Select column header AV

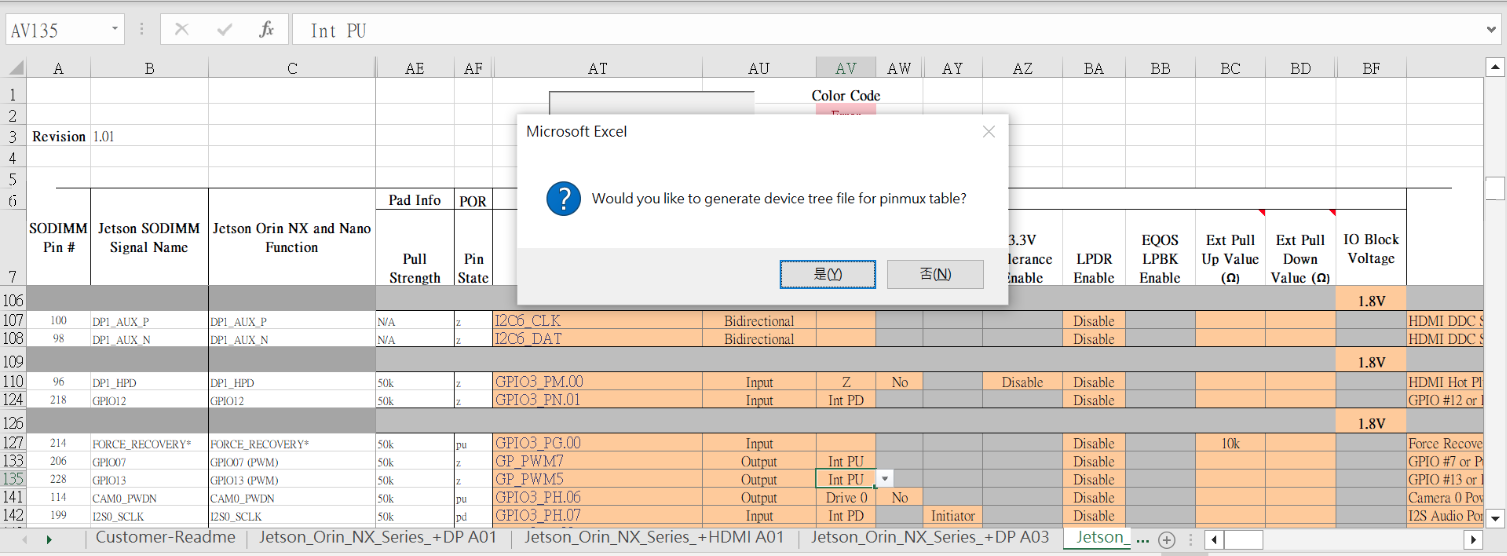click(x=846, y=68)
